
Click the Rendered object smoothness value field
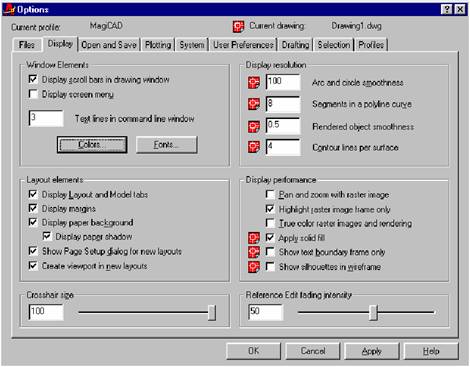tap(283, 126)
